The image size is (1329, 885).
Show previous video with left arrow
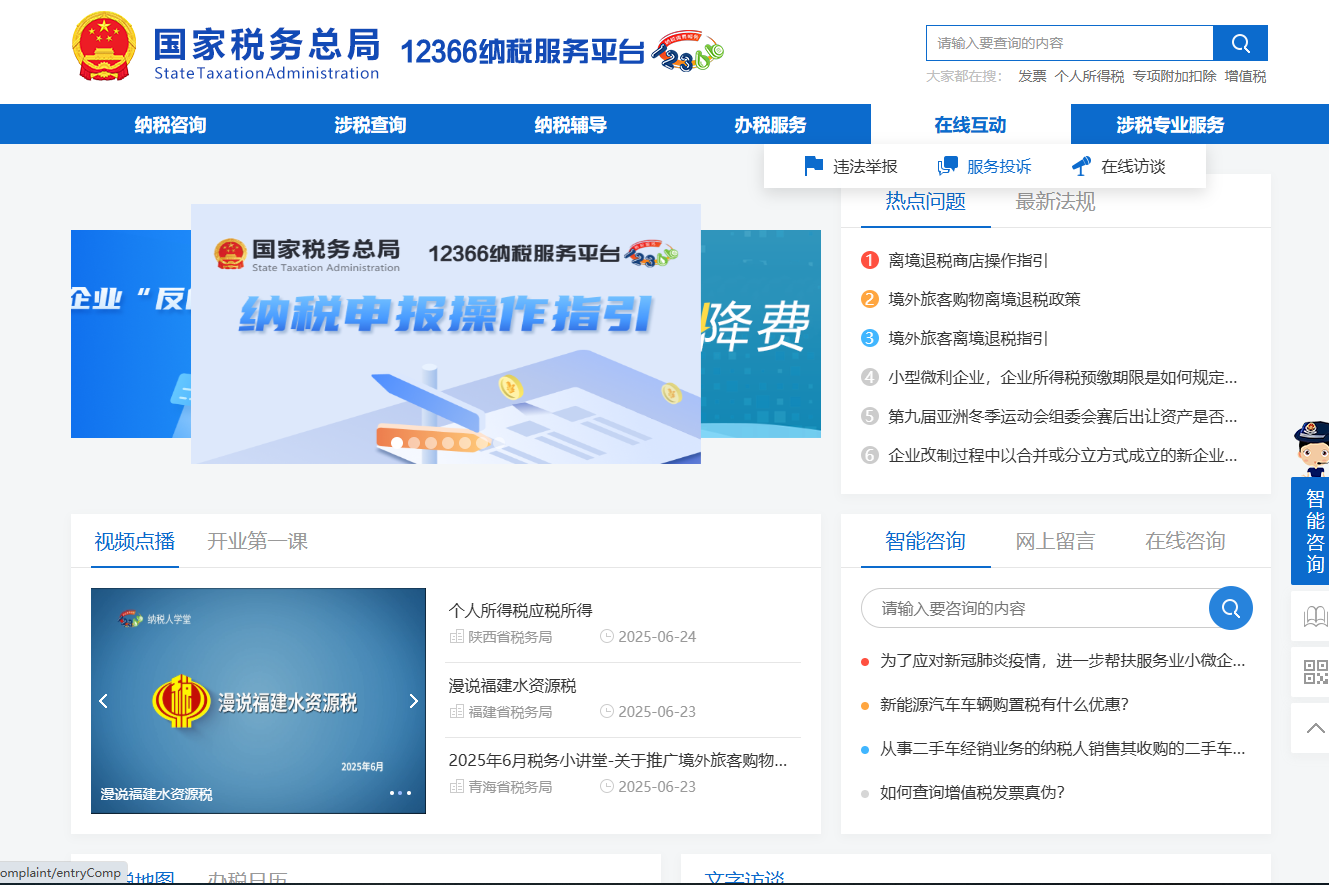[x=103, y=701]
